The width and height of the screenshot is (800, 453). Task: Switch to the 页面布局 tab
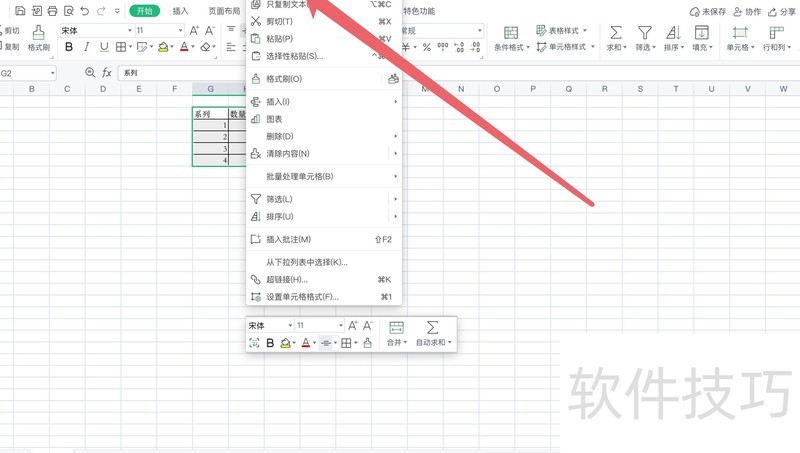pyautogui.click(x=224, y=11)
